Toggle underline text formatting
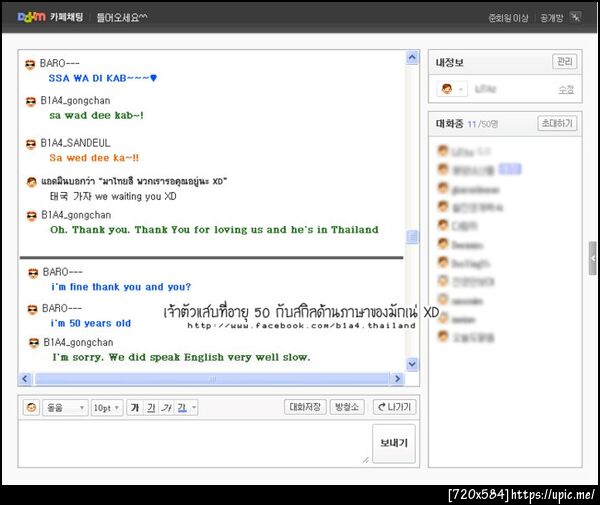The height and width of the screenshot is (505, 600). 151,407
